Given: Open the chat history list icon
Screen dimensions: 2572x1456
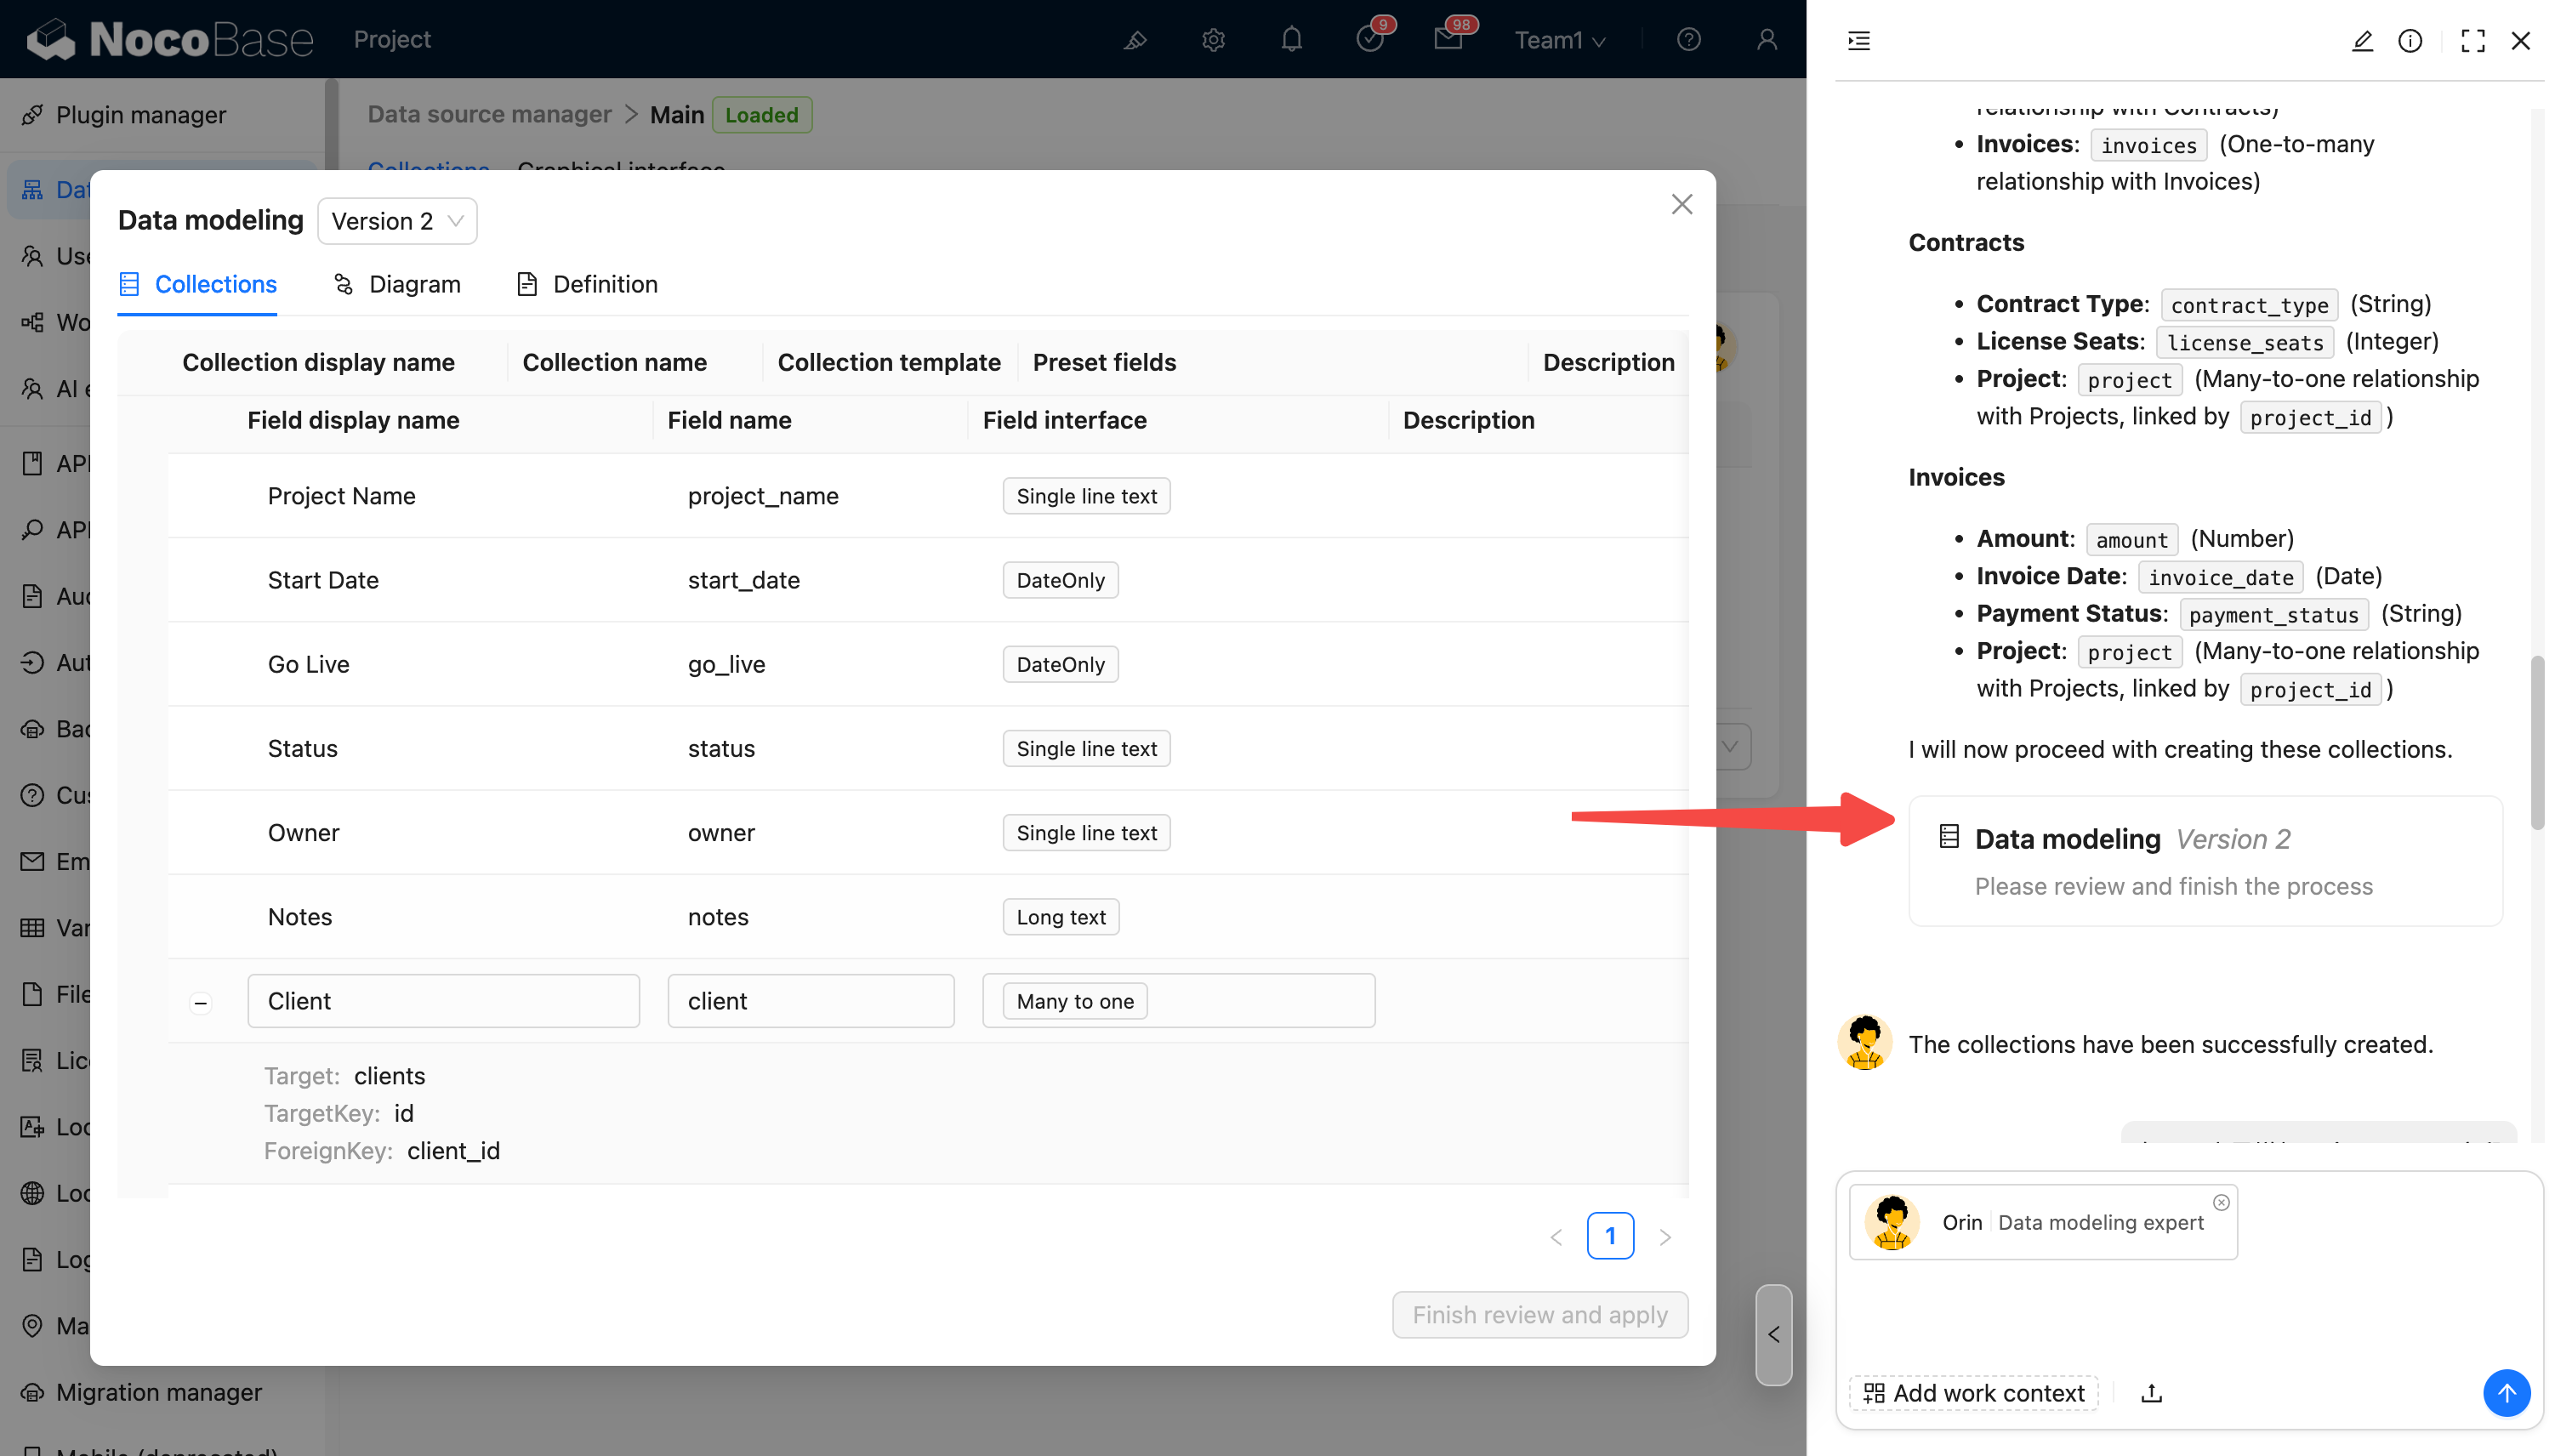Looking at the screenshot, I should (x=1859, y=41).
